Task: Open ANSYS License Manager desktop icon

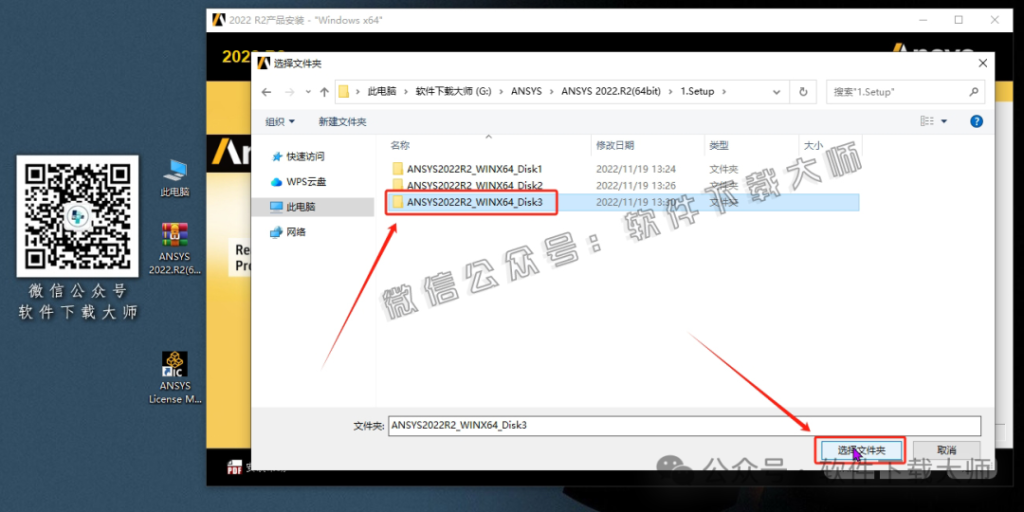Action: pyautogui.click(x=174, y=377)
